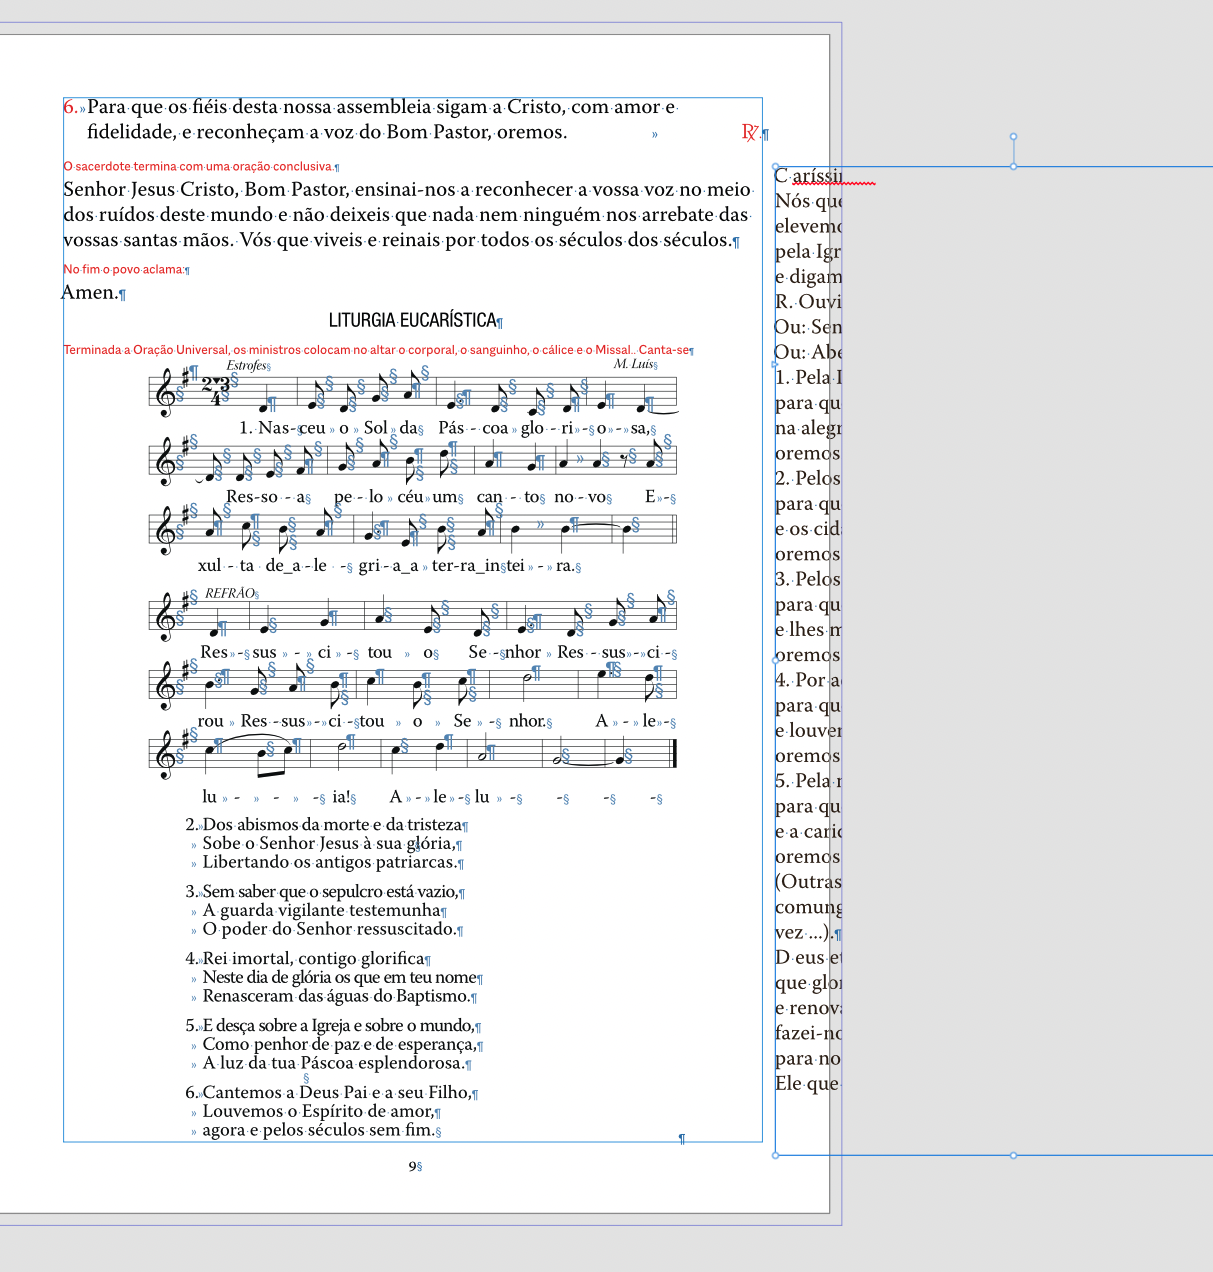Screen dimensions: 1213x1272
Task: Click the red rubric "No fim o povo aclama:"
Action: pos(124,269)
